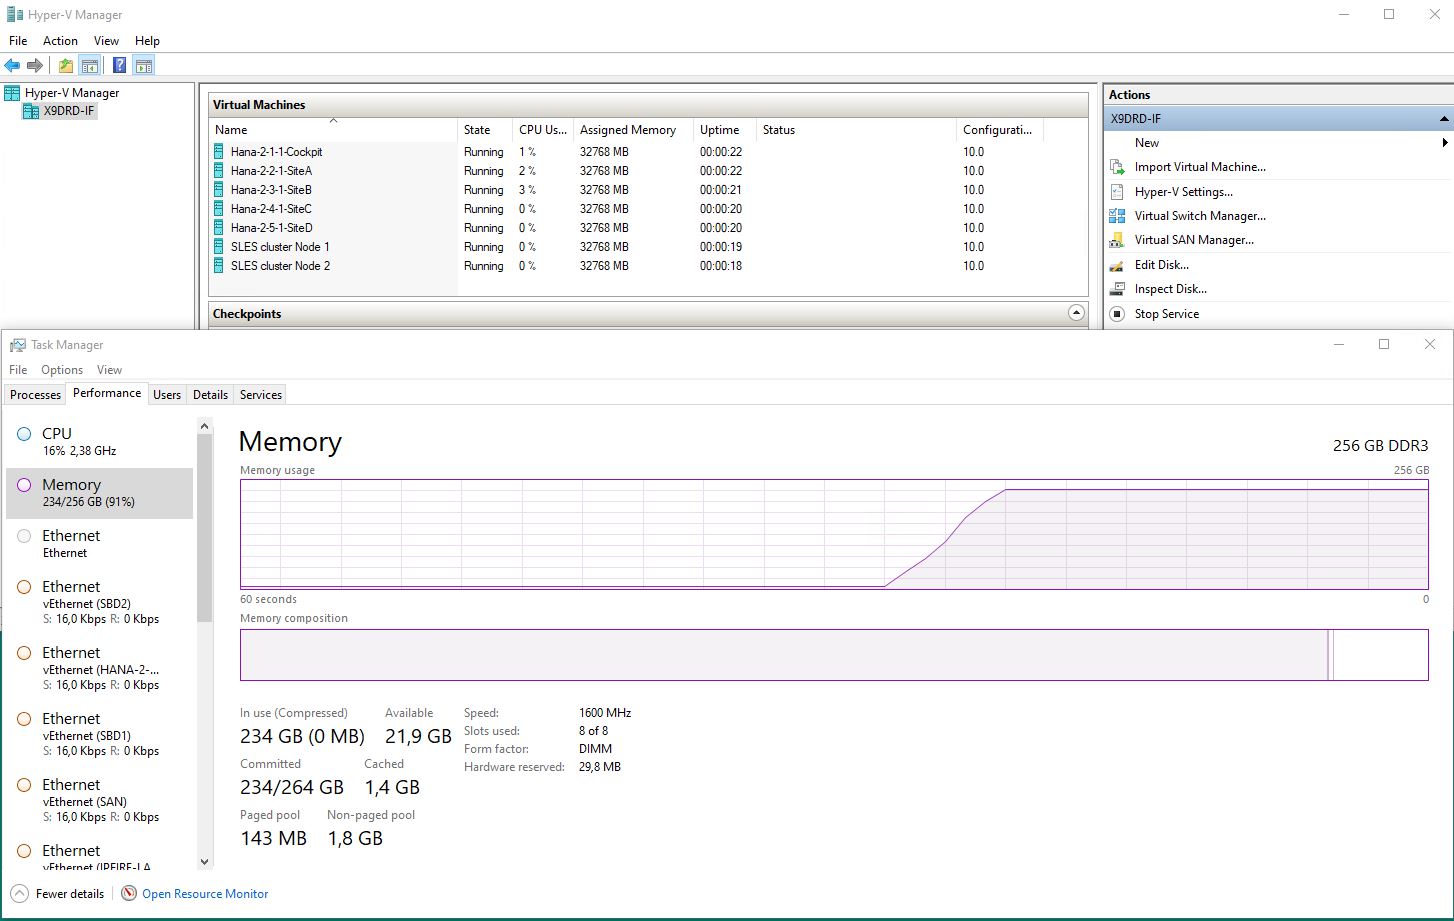The height and width of the screenshot is (921, 1454).
Task: Click the blue Help question mark toolbar icon
Action: 120,66
